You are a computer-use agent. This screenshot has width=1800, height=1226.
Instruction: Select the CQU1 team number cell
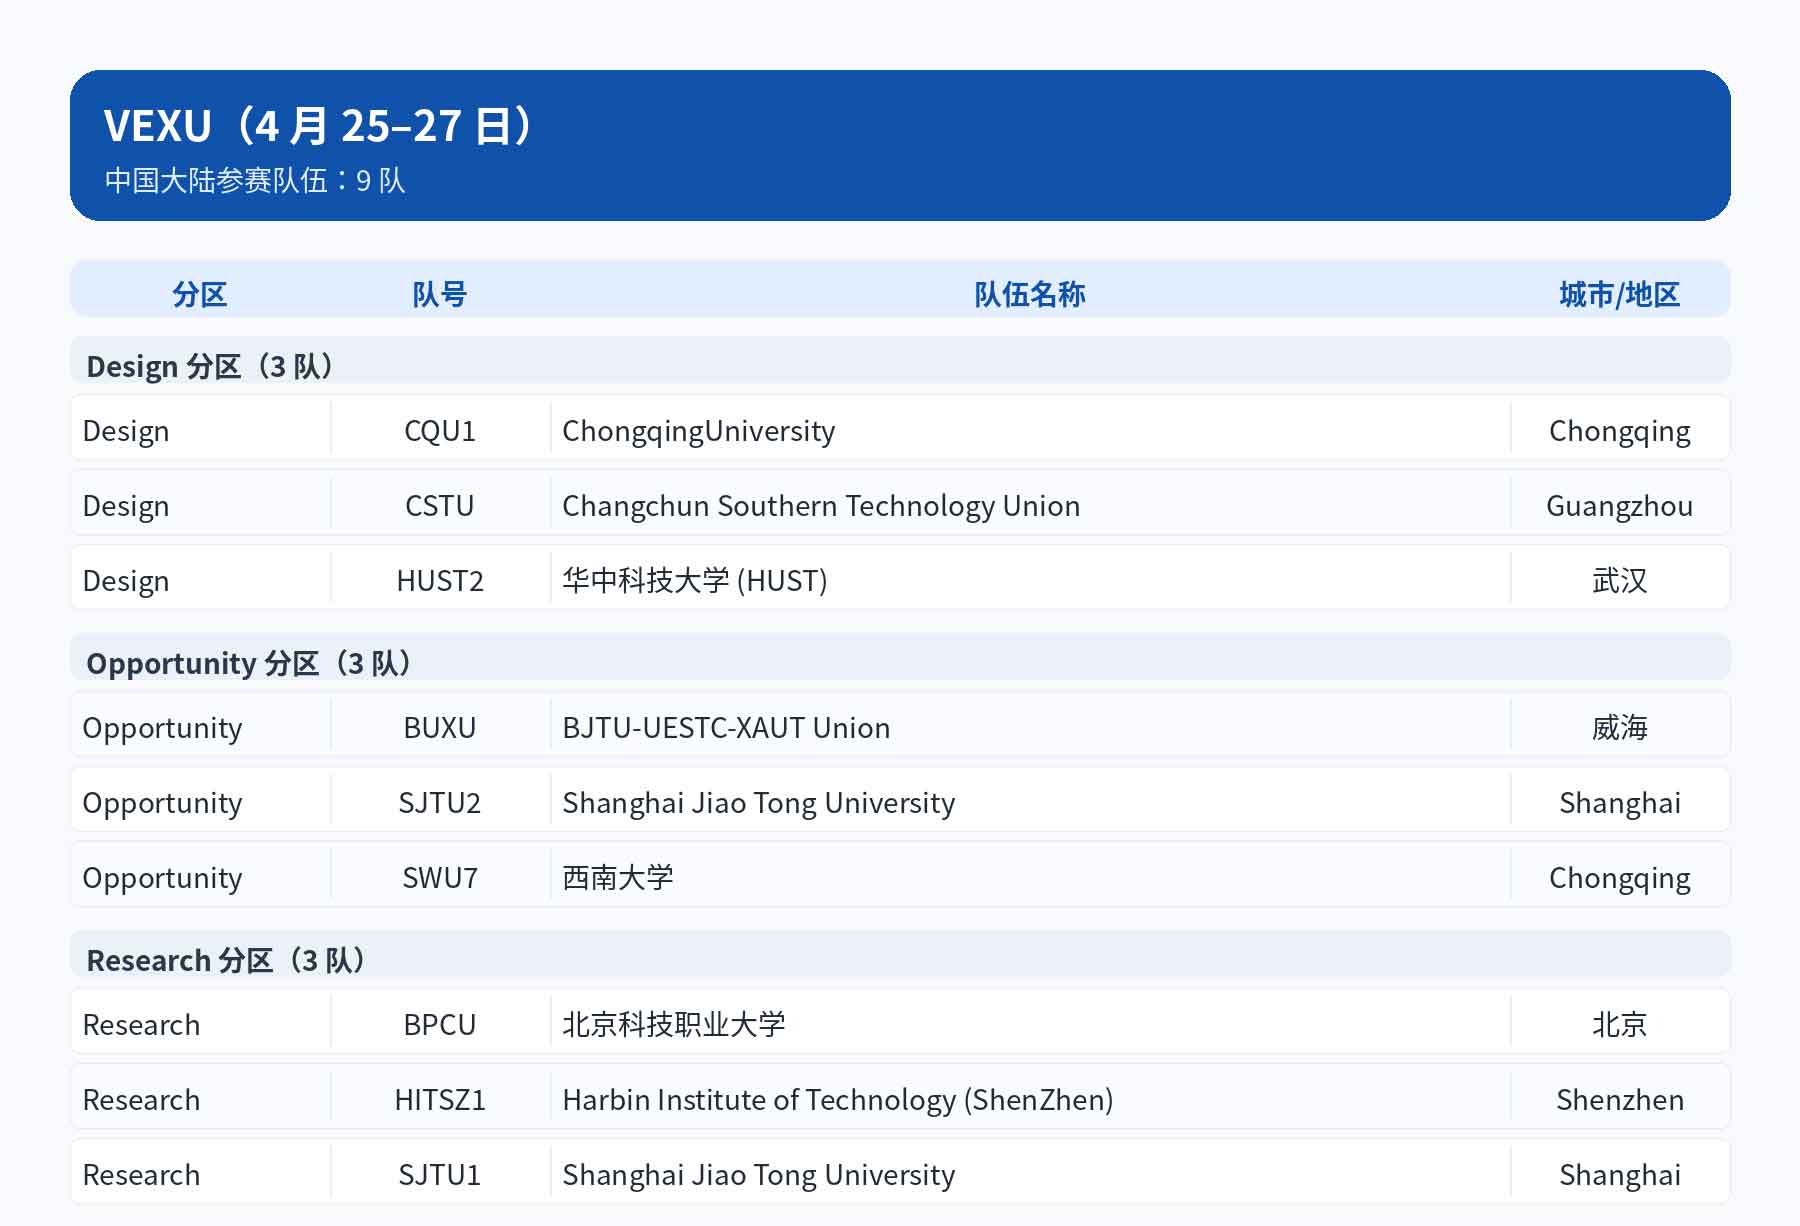tap(439, 431)
